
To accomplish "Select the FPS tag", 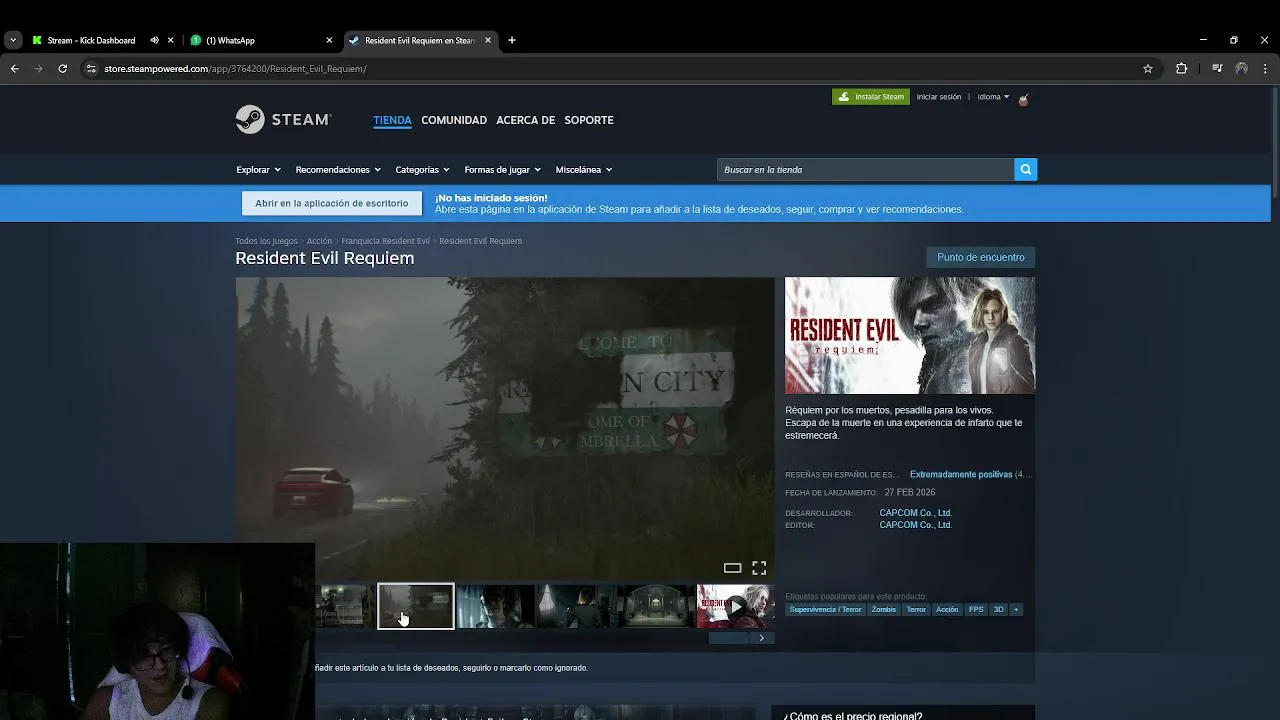I will [976, 609].
